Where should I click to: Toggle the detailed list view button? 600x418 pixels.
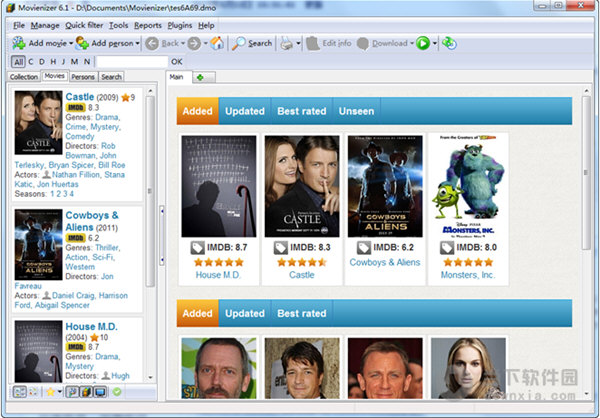(x=19, y=391)
